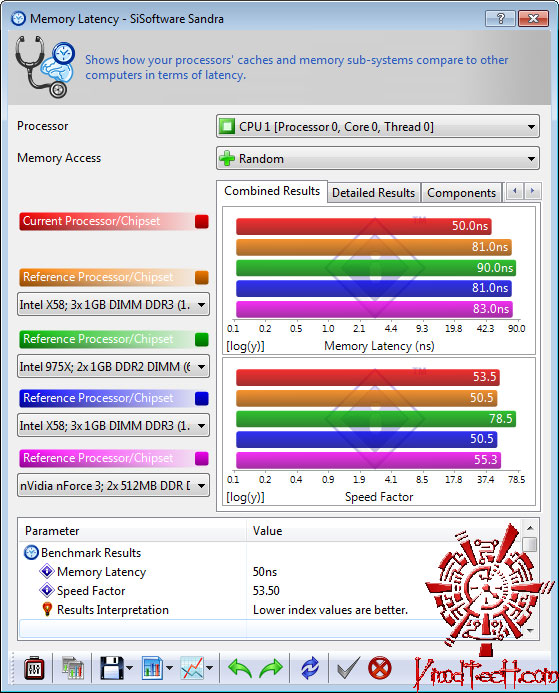
Task: Toggle the magenta Reference Processor/Chipset swatch
Action: pos(202,459)
